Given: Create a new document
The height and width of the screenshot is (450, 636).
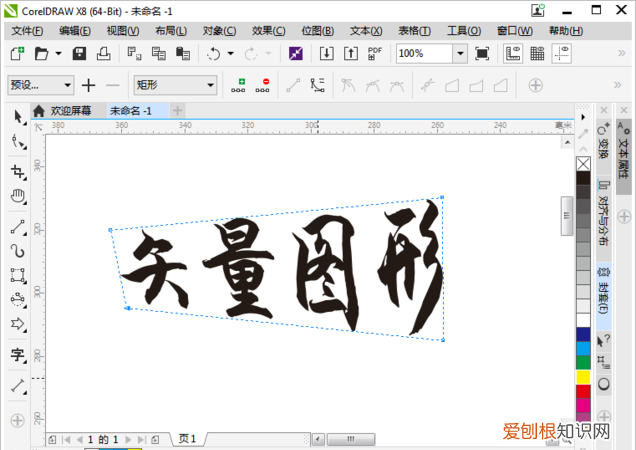Looking at the screenshot, I should 17,54.
